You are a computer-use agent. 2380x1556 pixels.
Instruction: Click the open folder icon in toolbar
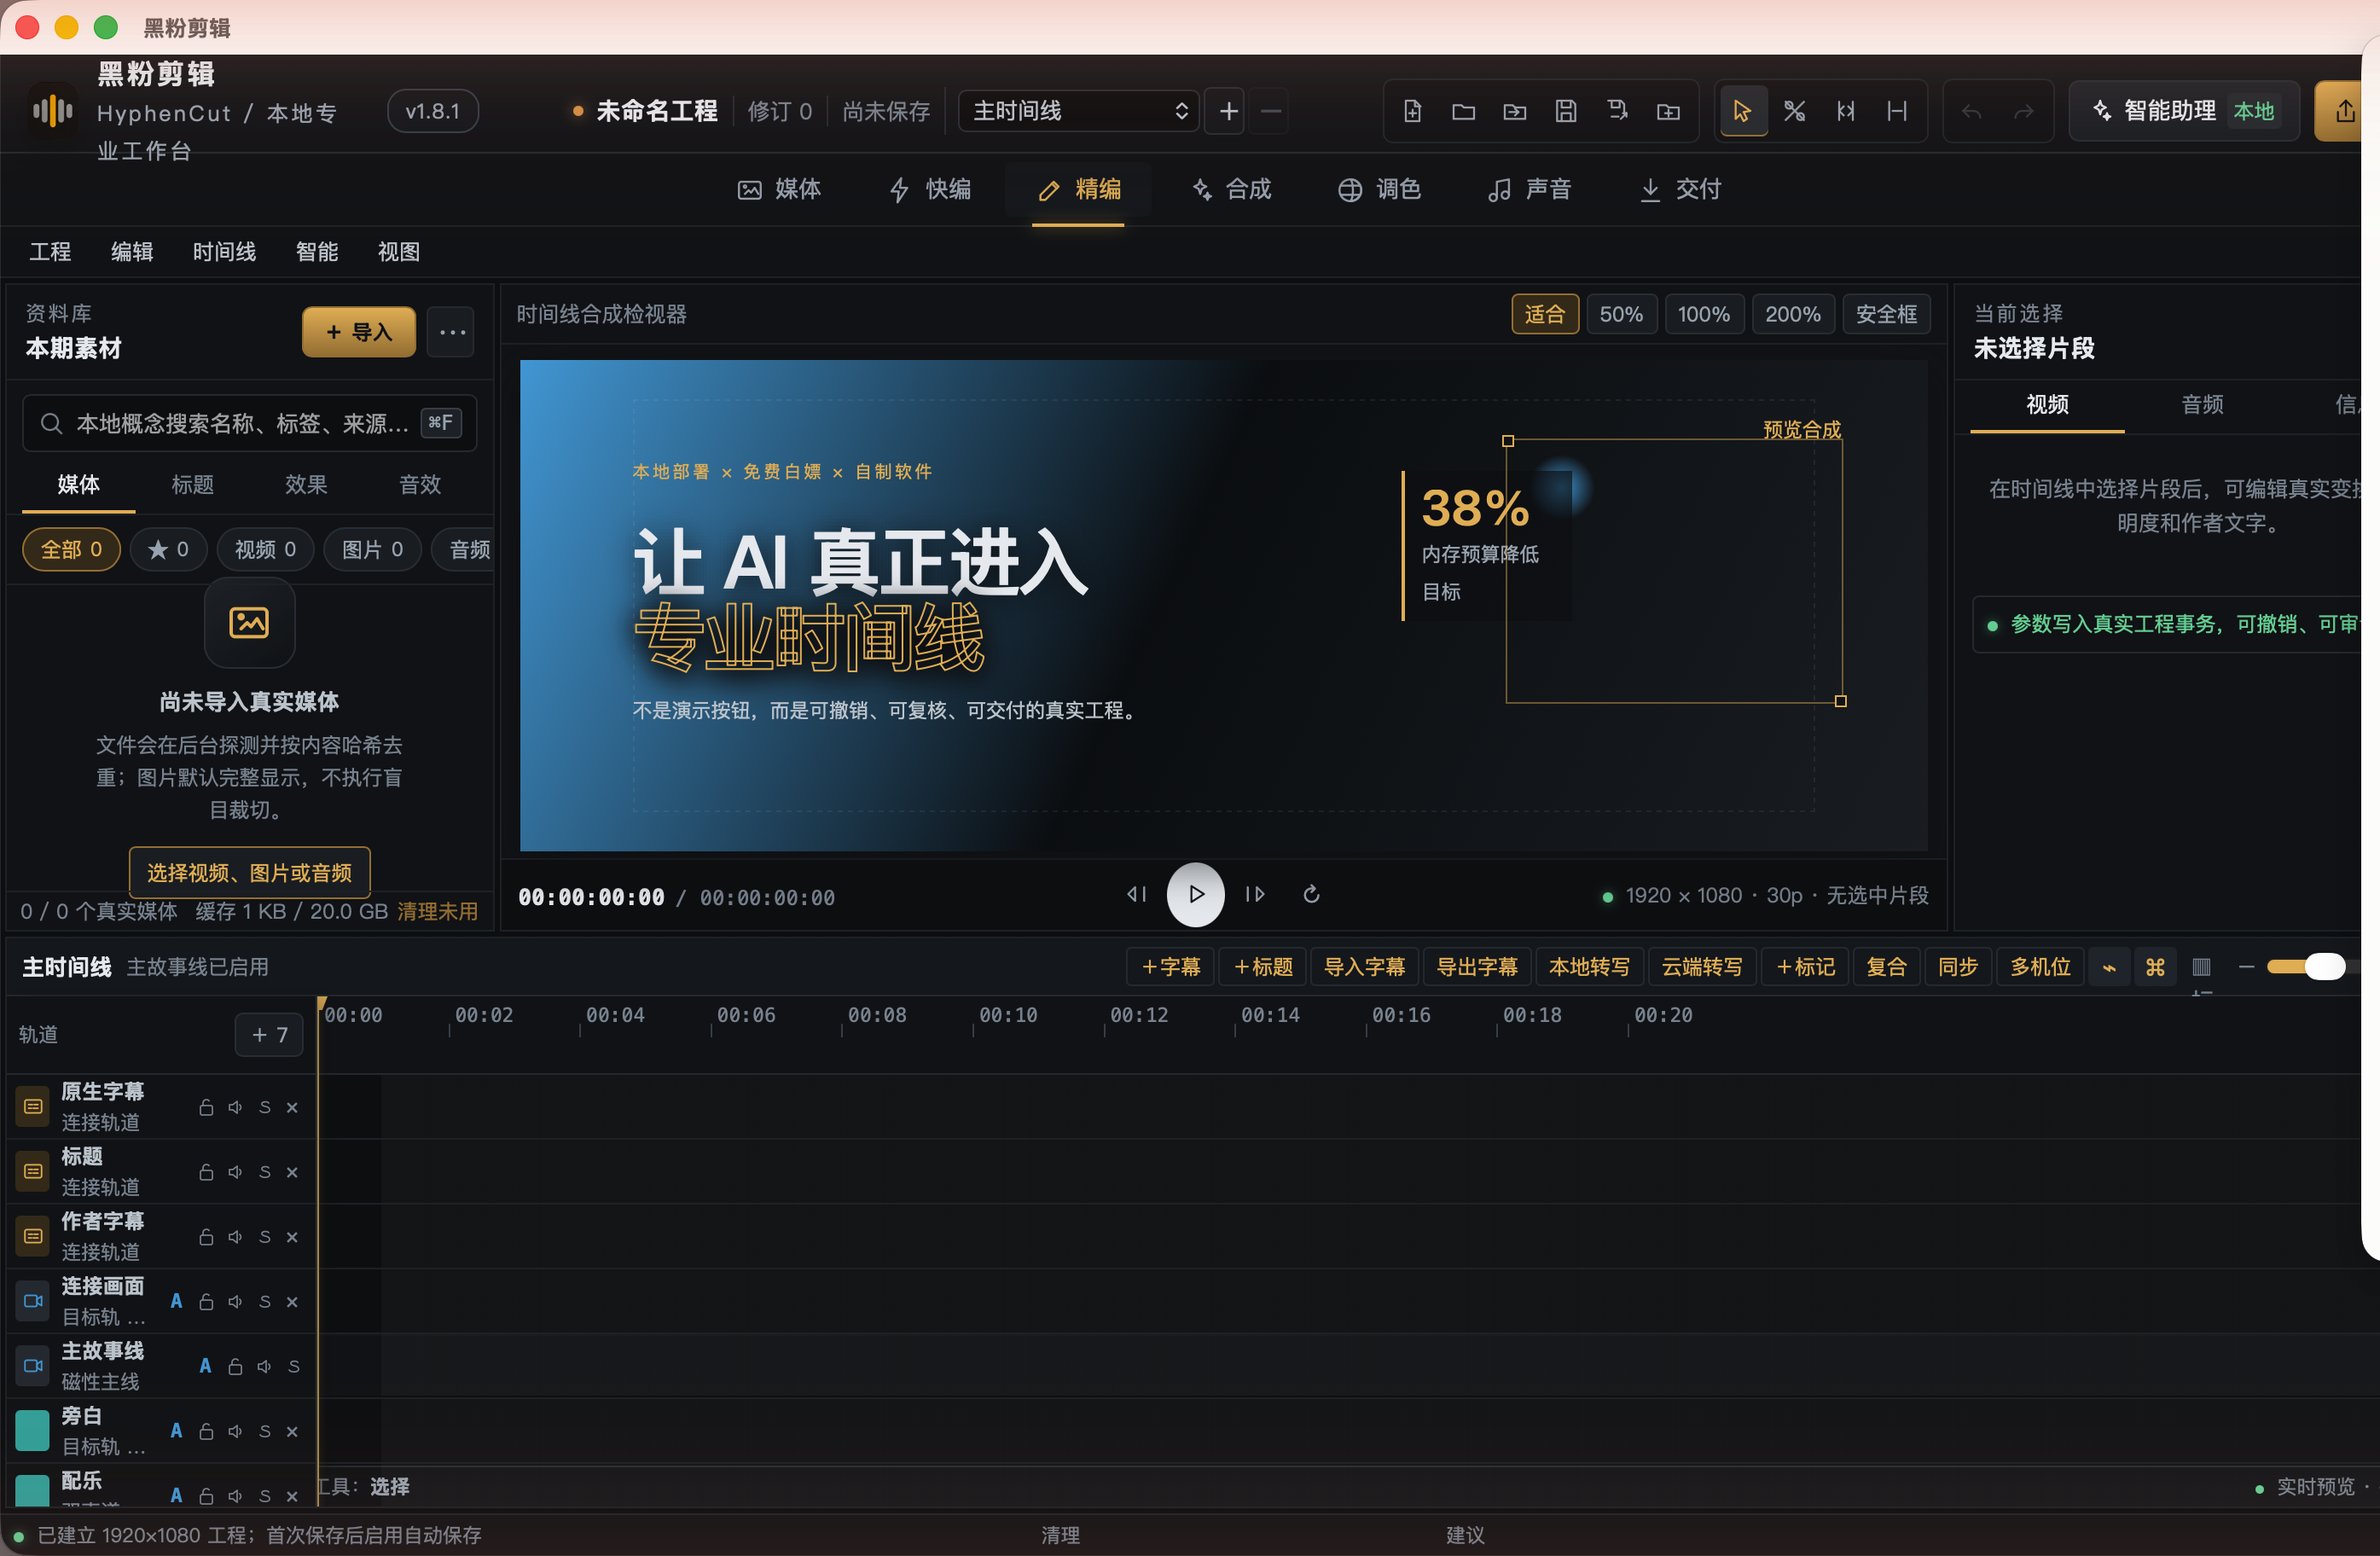1463,111
